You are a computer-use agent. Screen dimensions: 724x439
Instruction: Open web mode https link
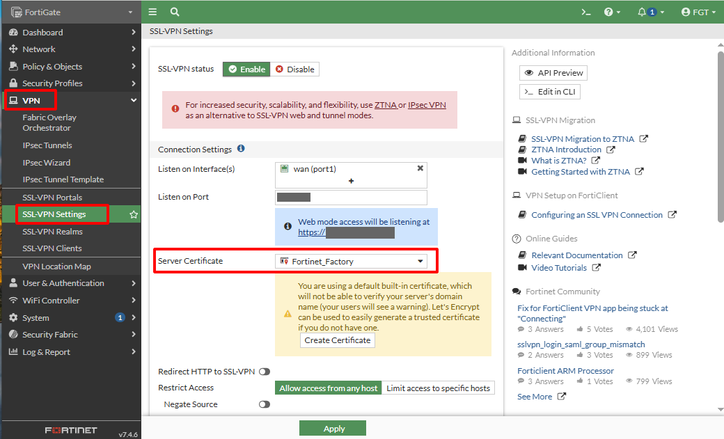pos(346,233)
